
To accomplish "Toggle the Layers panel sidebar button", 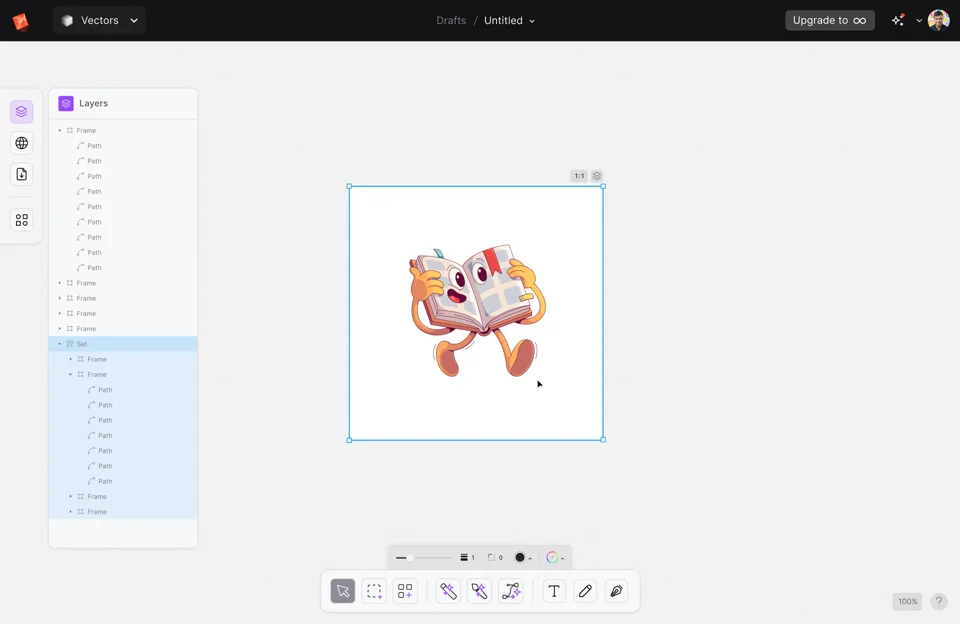I will pos(21,112).
